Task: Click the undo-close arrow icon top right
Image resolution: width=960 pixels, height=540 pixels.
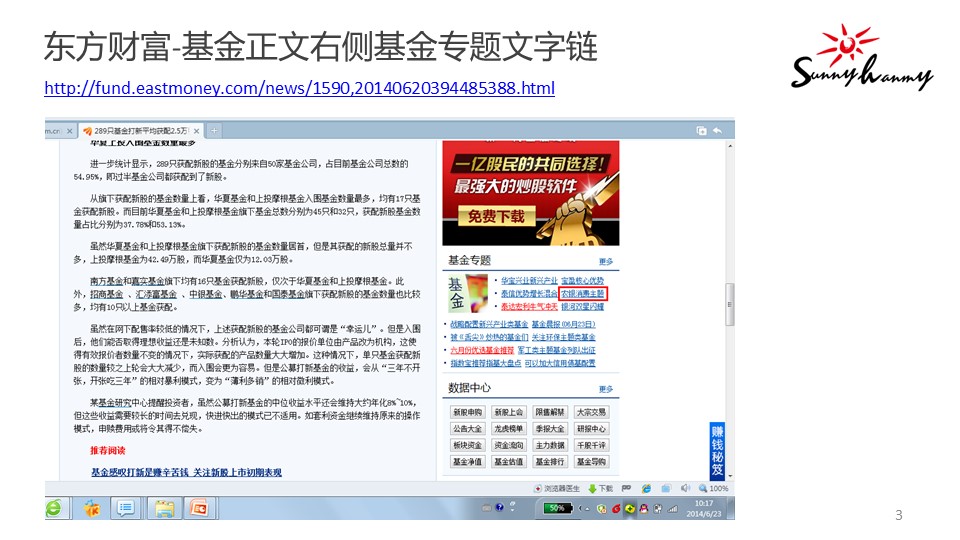Action: tap(717, 131)
